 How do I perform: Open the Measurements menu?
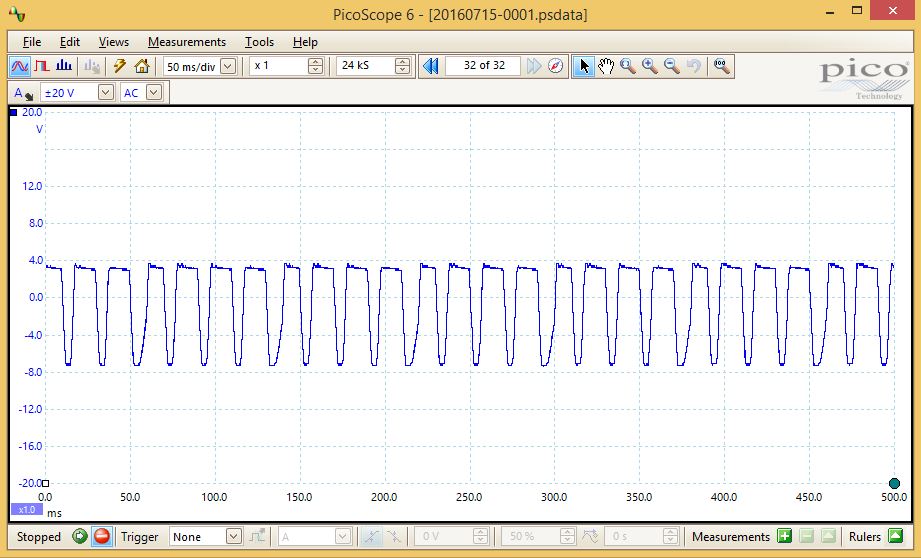point(187,42)
